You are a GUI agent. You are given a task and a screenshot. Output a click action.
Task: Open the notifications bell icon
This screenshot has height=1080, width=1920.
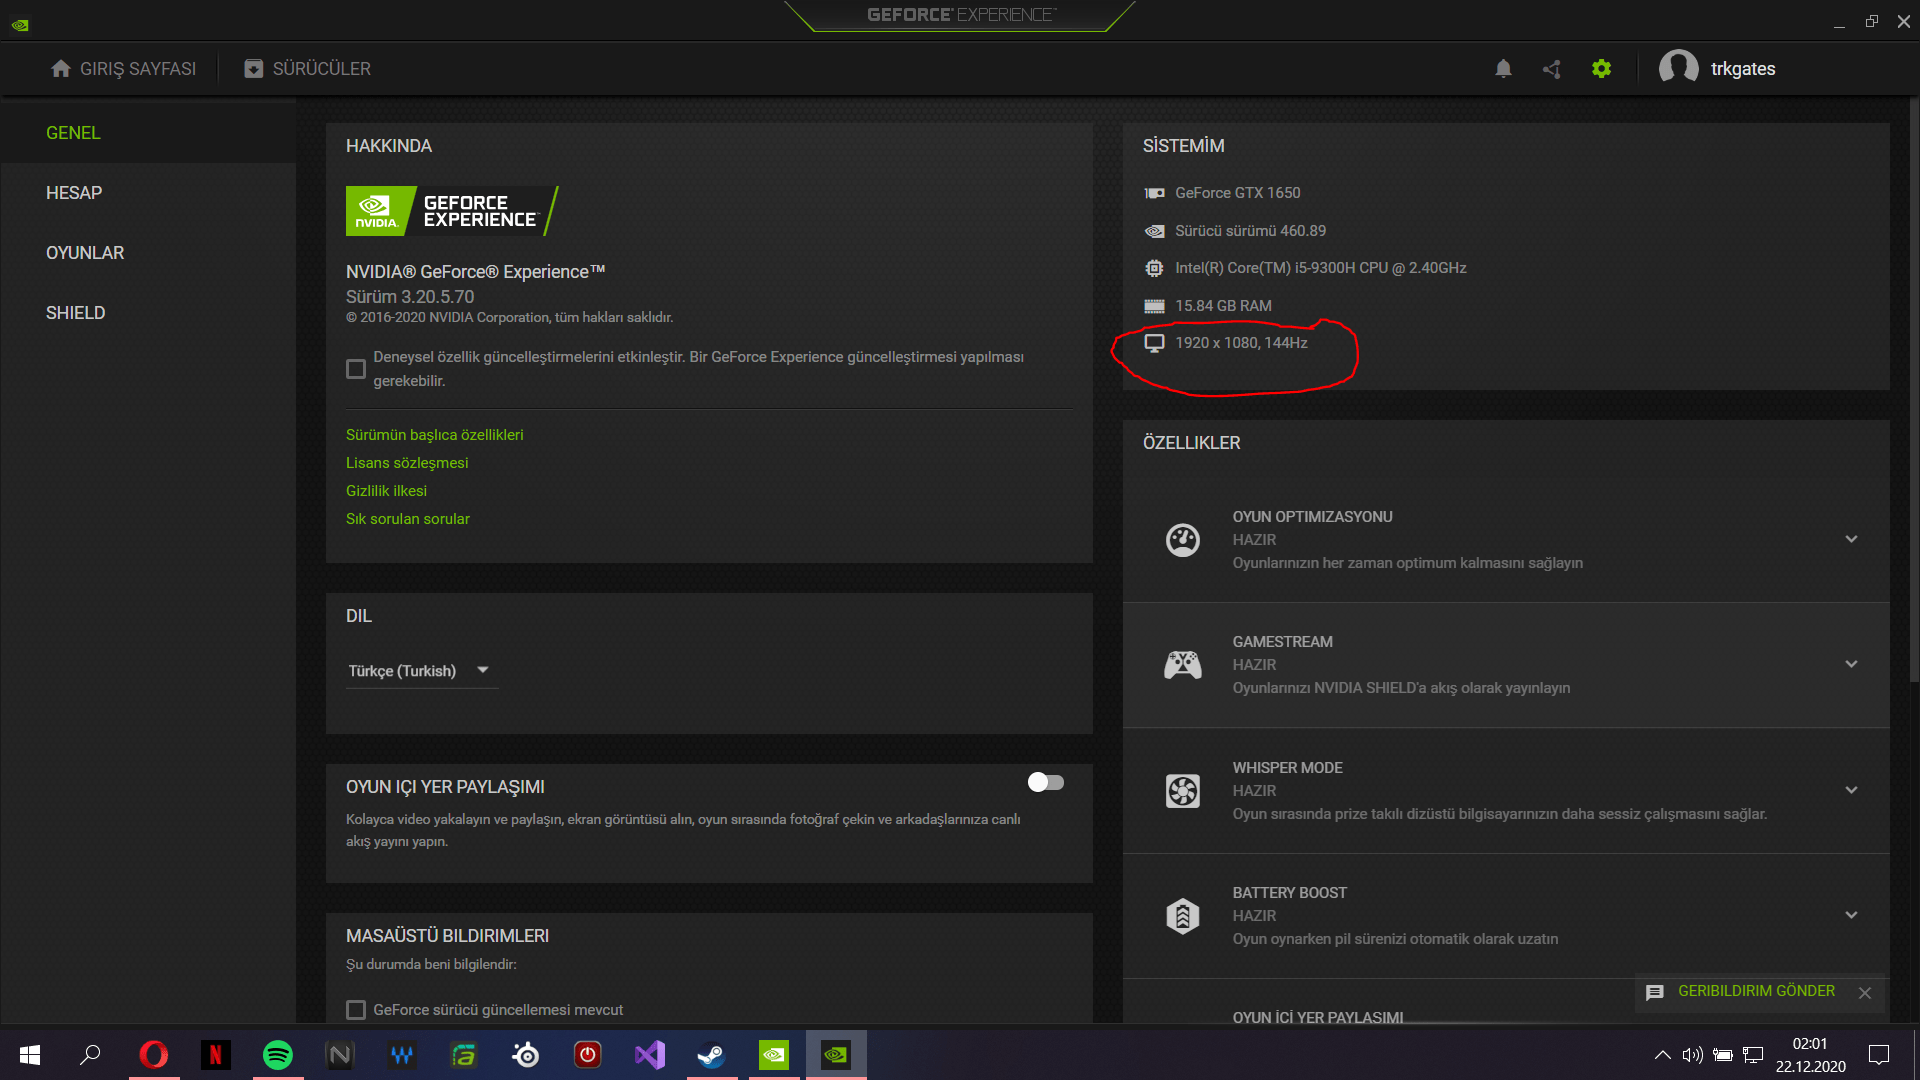tap(1503, 68)
